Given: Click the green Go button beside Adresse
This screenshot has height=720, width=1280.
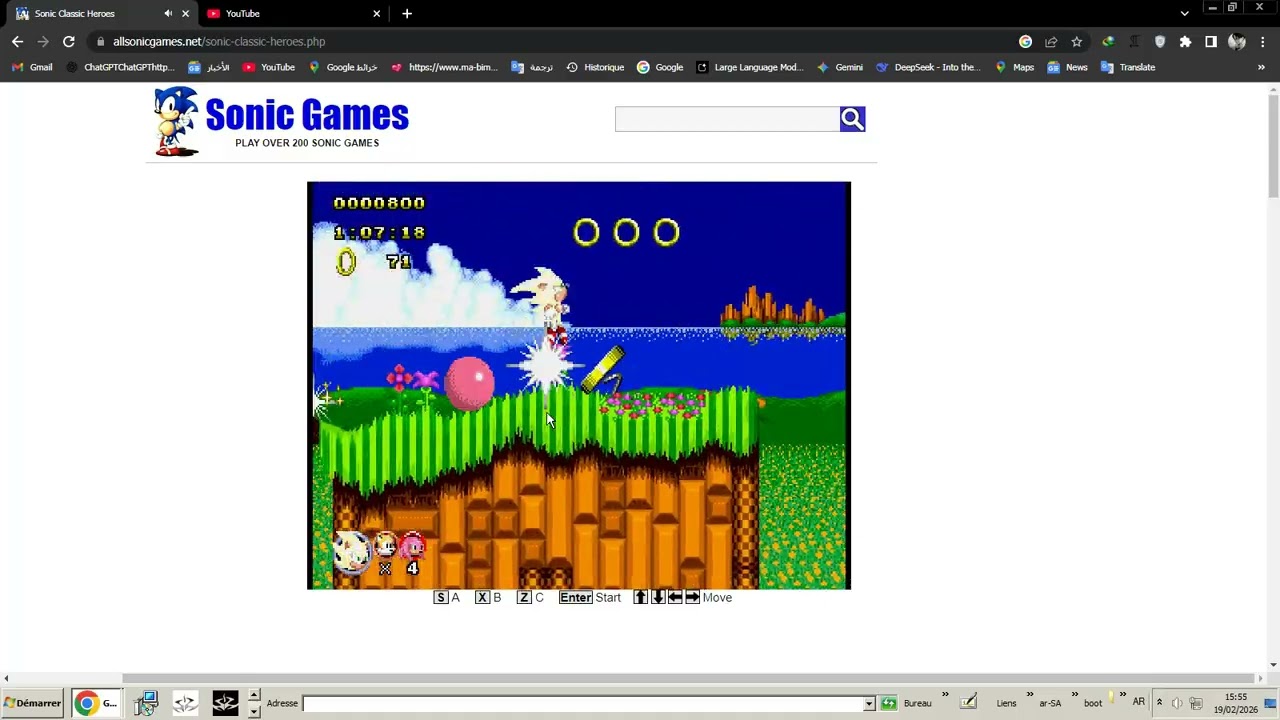Looking at the screenshot, I should [x=888, y=703].
